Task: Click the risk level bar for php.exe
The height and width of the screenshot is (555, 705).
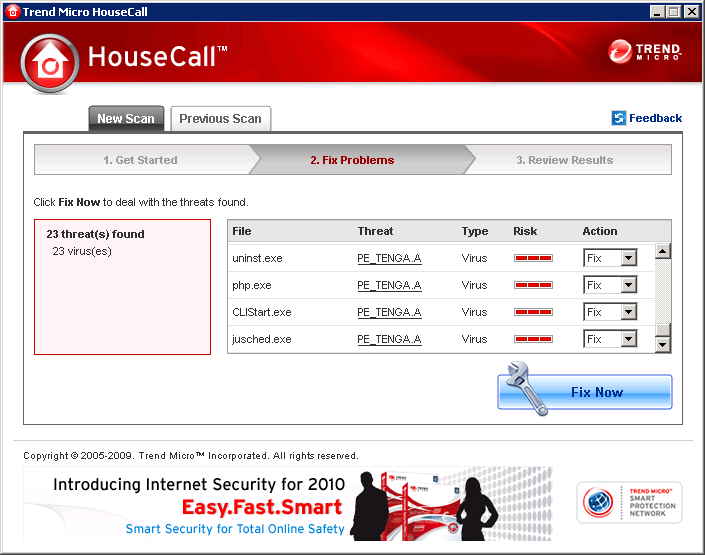Action: [x=533, y=285]
